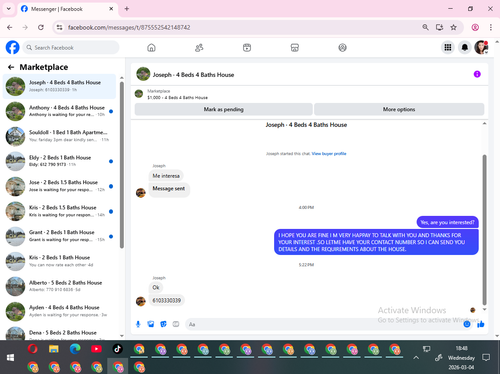Viewport: 500px width, 374px height.
Task: Open Windows Start menu
Action: click(10, 357)
